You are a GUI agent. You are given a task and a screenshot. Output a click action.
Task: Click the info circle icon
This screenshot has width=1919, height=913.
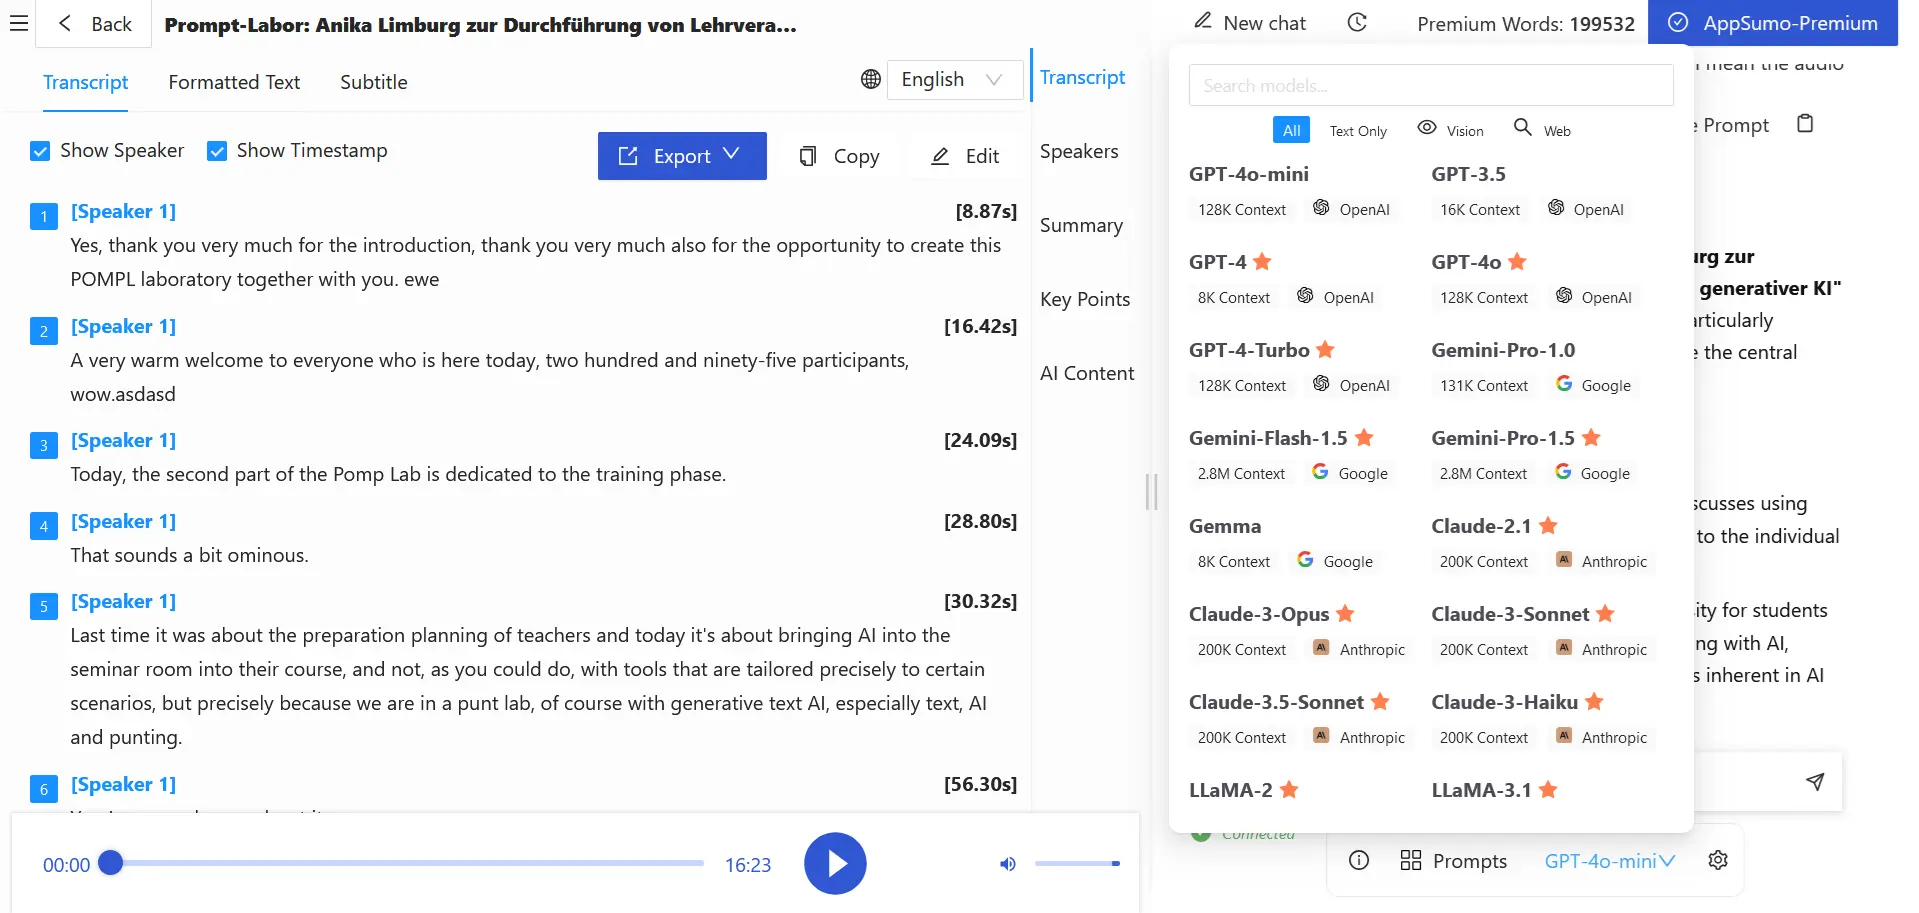pyautogui.click(x=1359, y=860)
